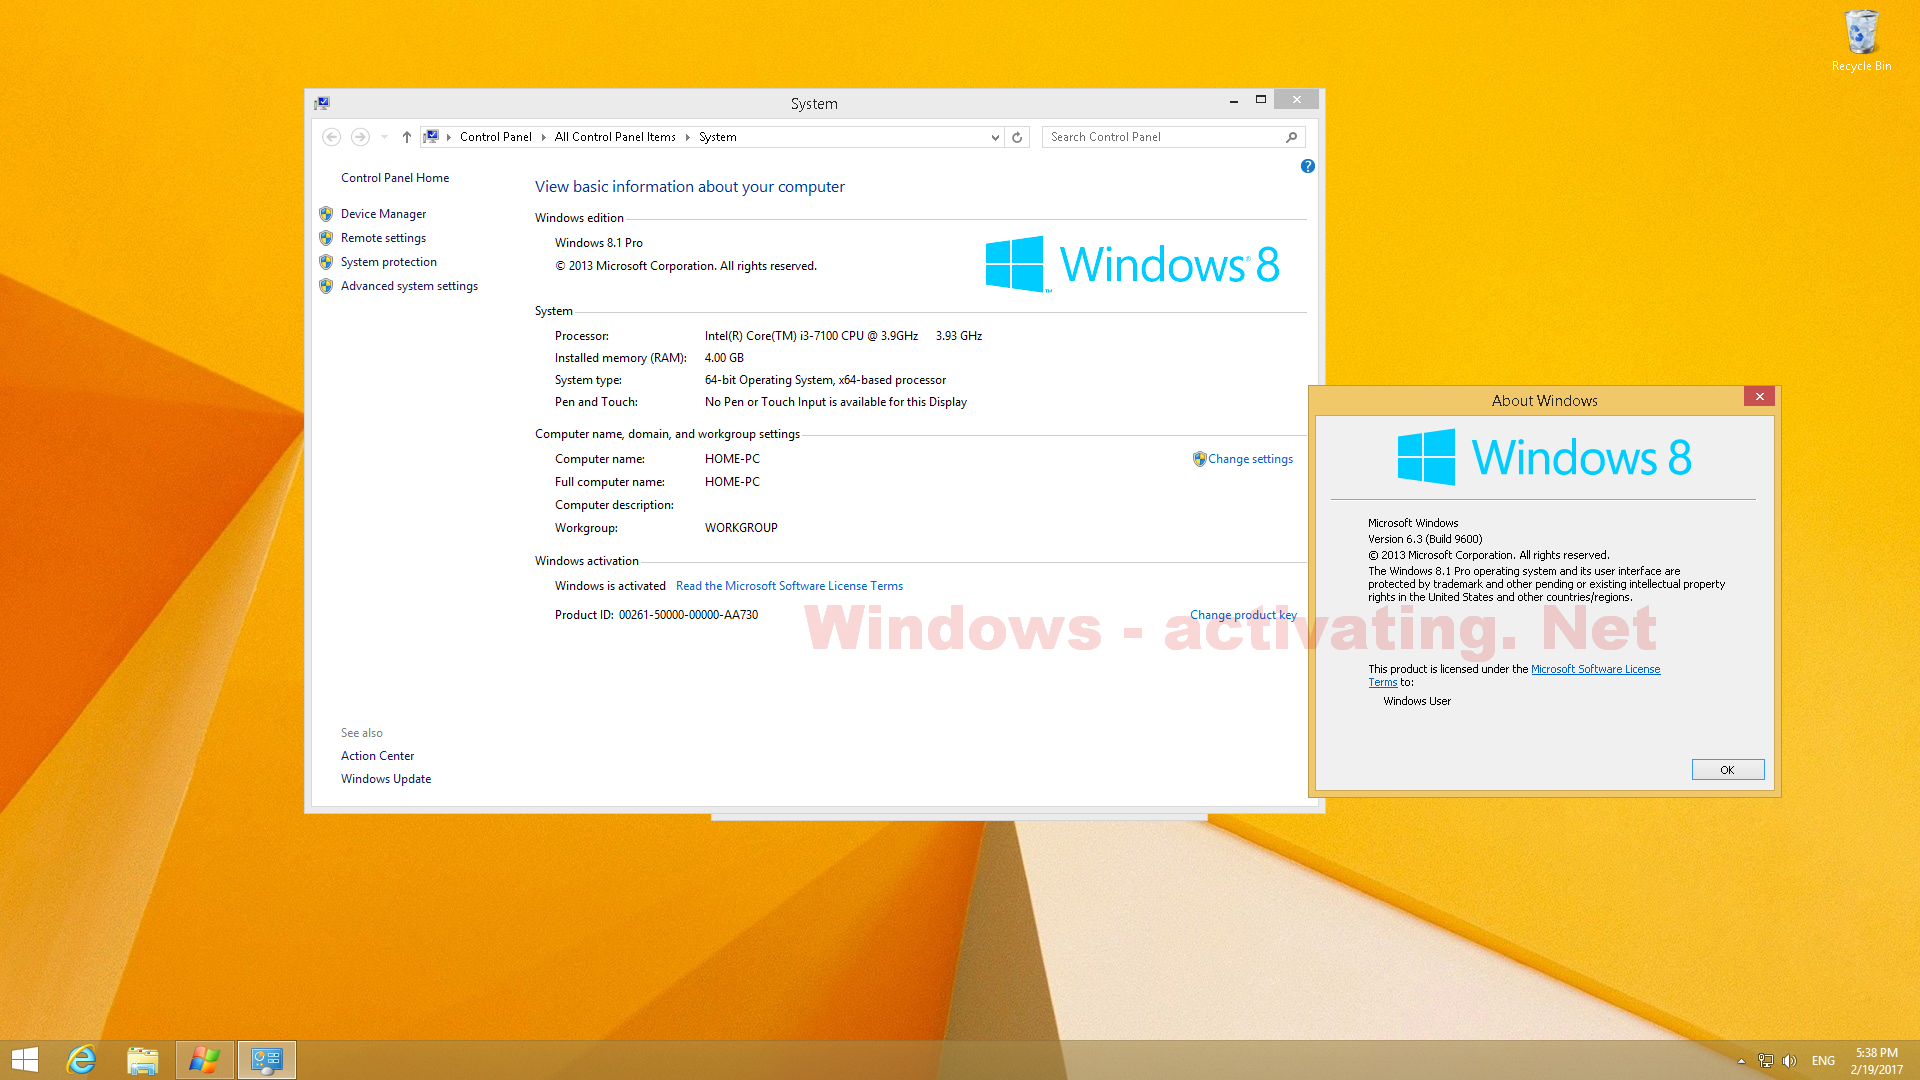Access System protection settings

pos(389,261)
